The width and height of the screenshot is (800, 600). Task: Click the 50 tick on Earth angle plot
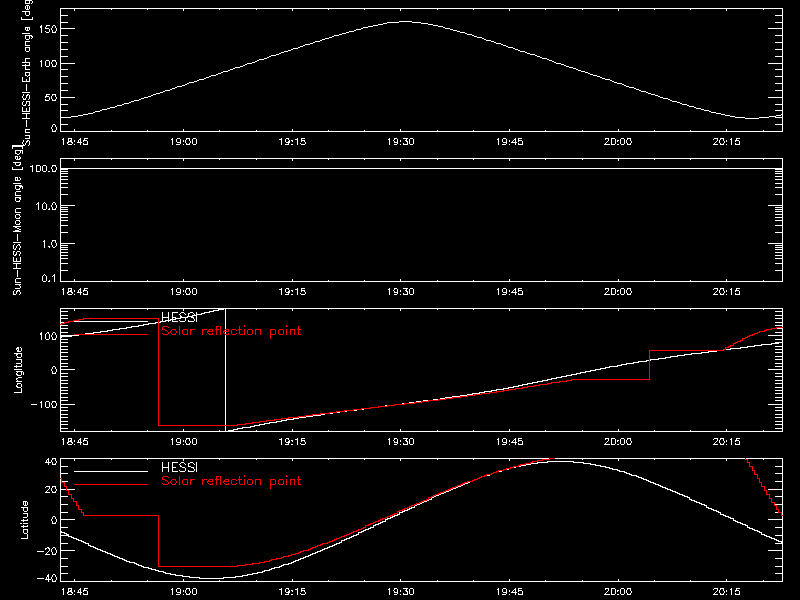pos(51,97)
